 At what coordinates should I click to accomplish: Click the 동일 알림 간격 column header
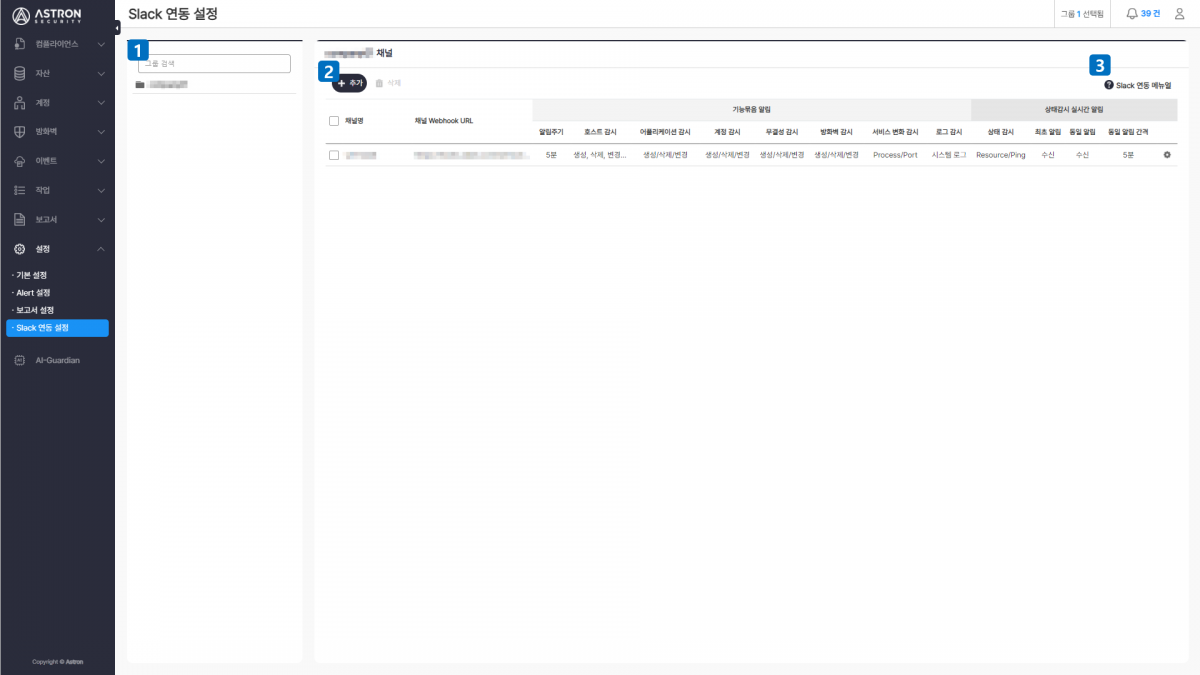1128,131
